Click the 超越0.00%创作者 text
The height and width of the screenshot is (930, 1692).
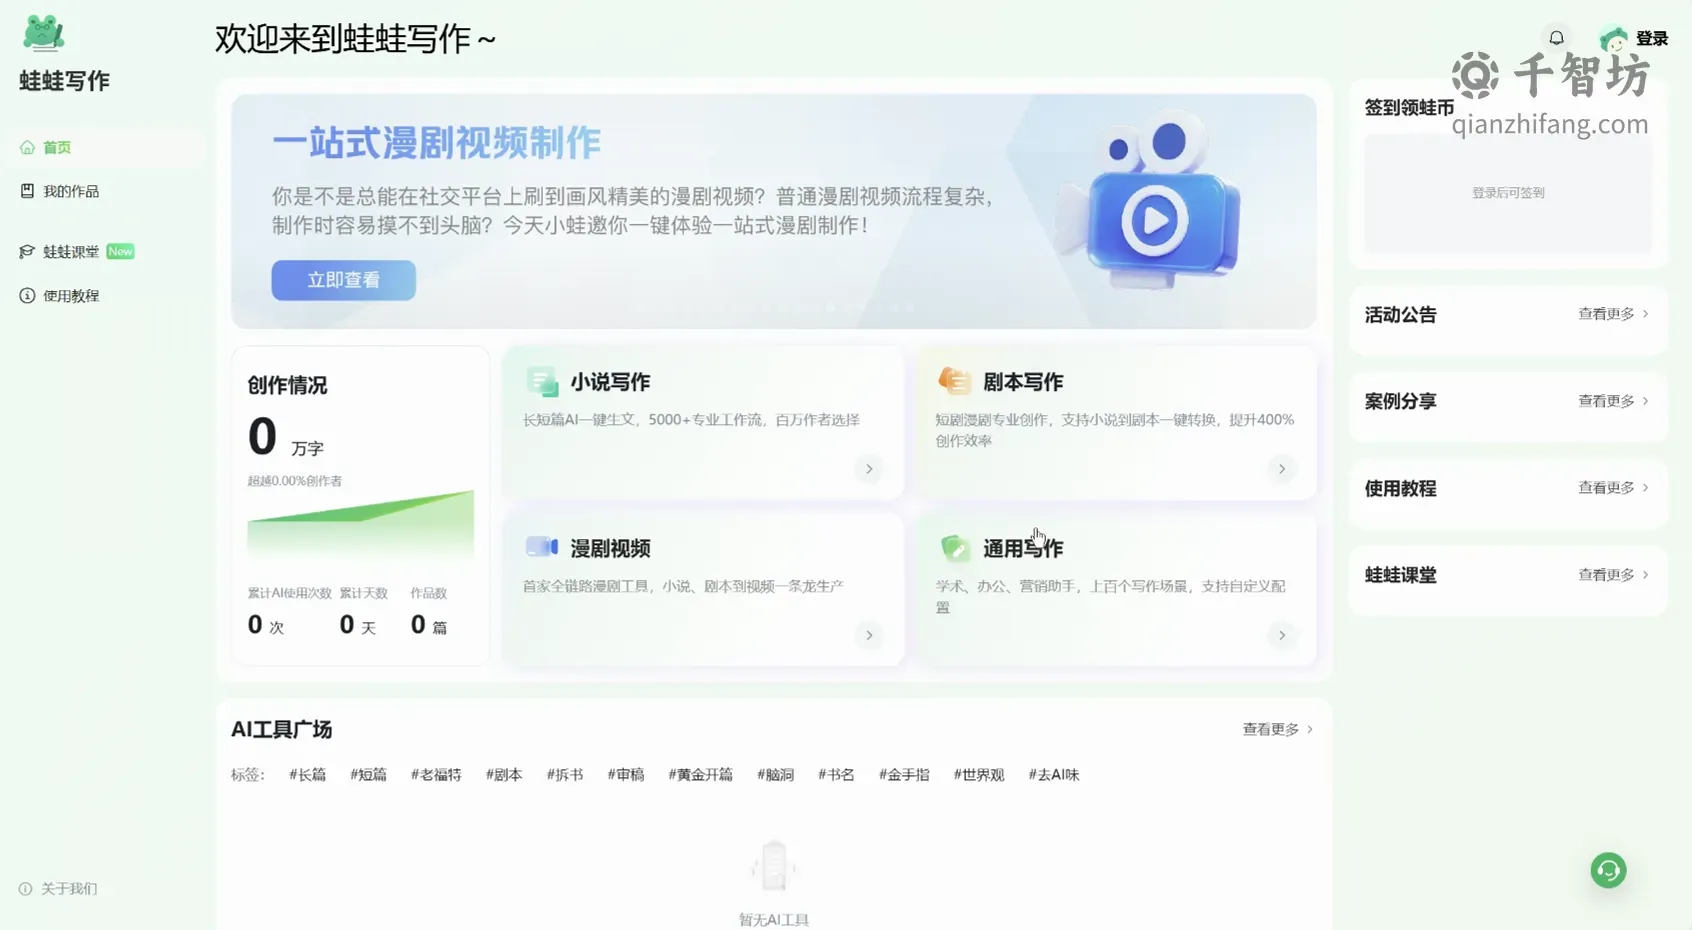pos(295,481)
